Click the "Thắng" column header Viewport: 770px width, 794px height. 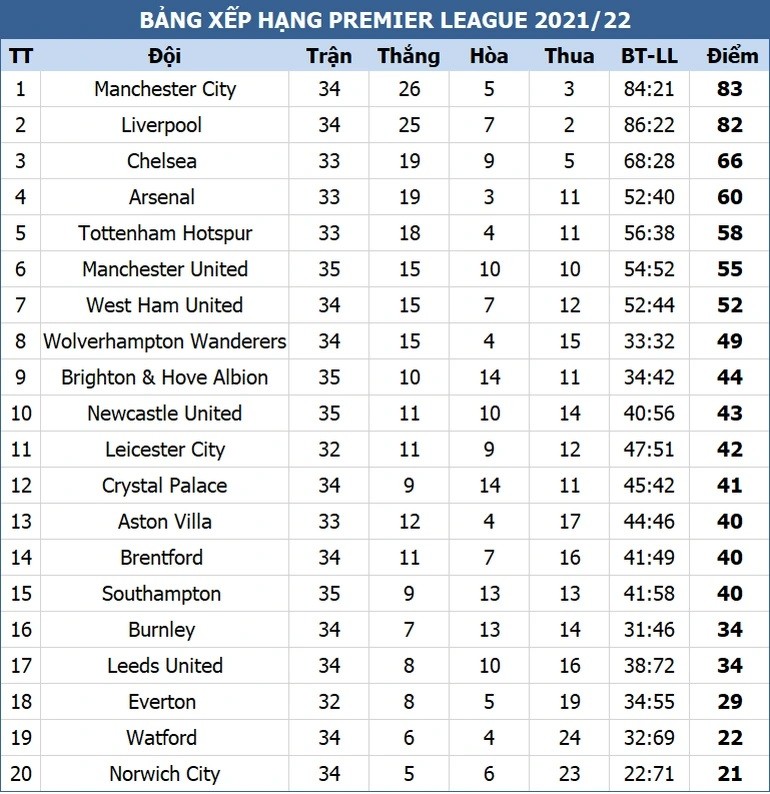tap(408, 55)
